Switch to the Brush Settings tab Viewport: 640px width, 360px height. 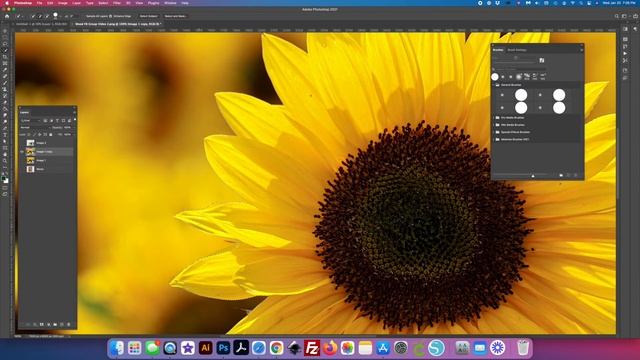tap(517, 50)
